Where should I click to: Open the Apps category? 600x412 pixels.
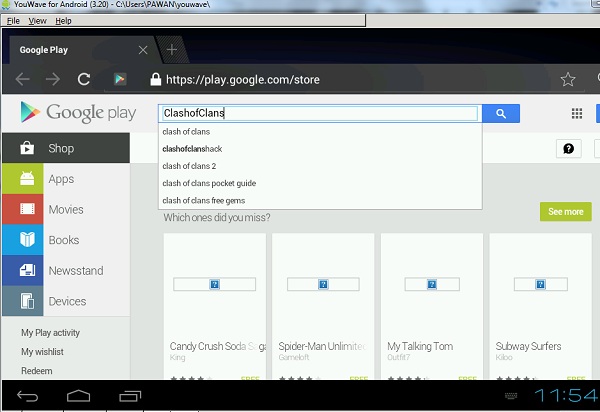tap(66, 179)
